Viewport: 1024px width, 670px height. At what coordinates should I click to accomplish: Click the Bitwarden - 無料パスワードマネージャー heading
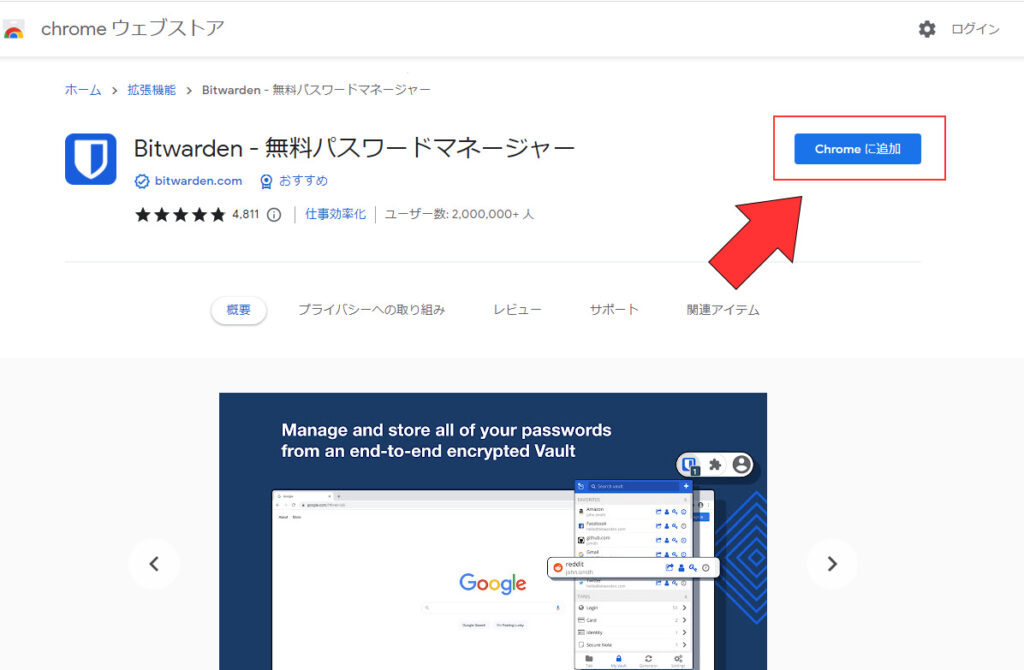tap(354, 148)
